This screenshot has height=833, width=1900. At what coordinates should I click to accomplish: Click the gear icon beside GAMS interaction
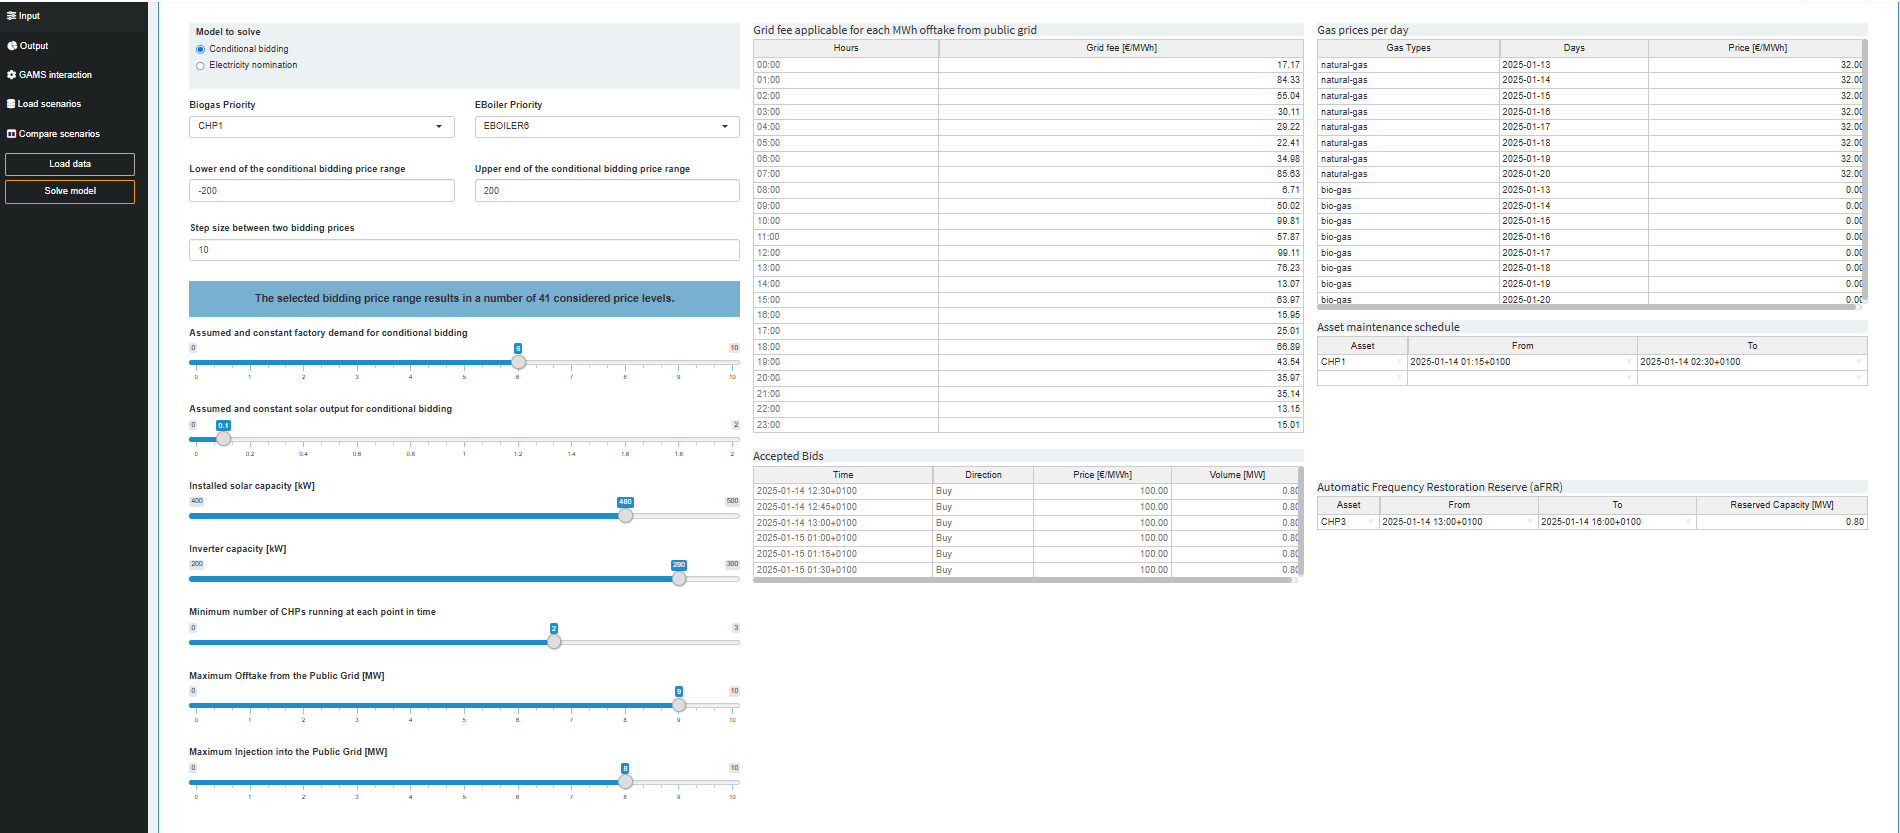pyautogui.click(x=12, y=75)
